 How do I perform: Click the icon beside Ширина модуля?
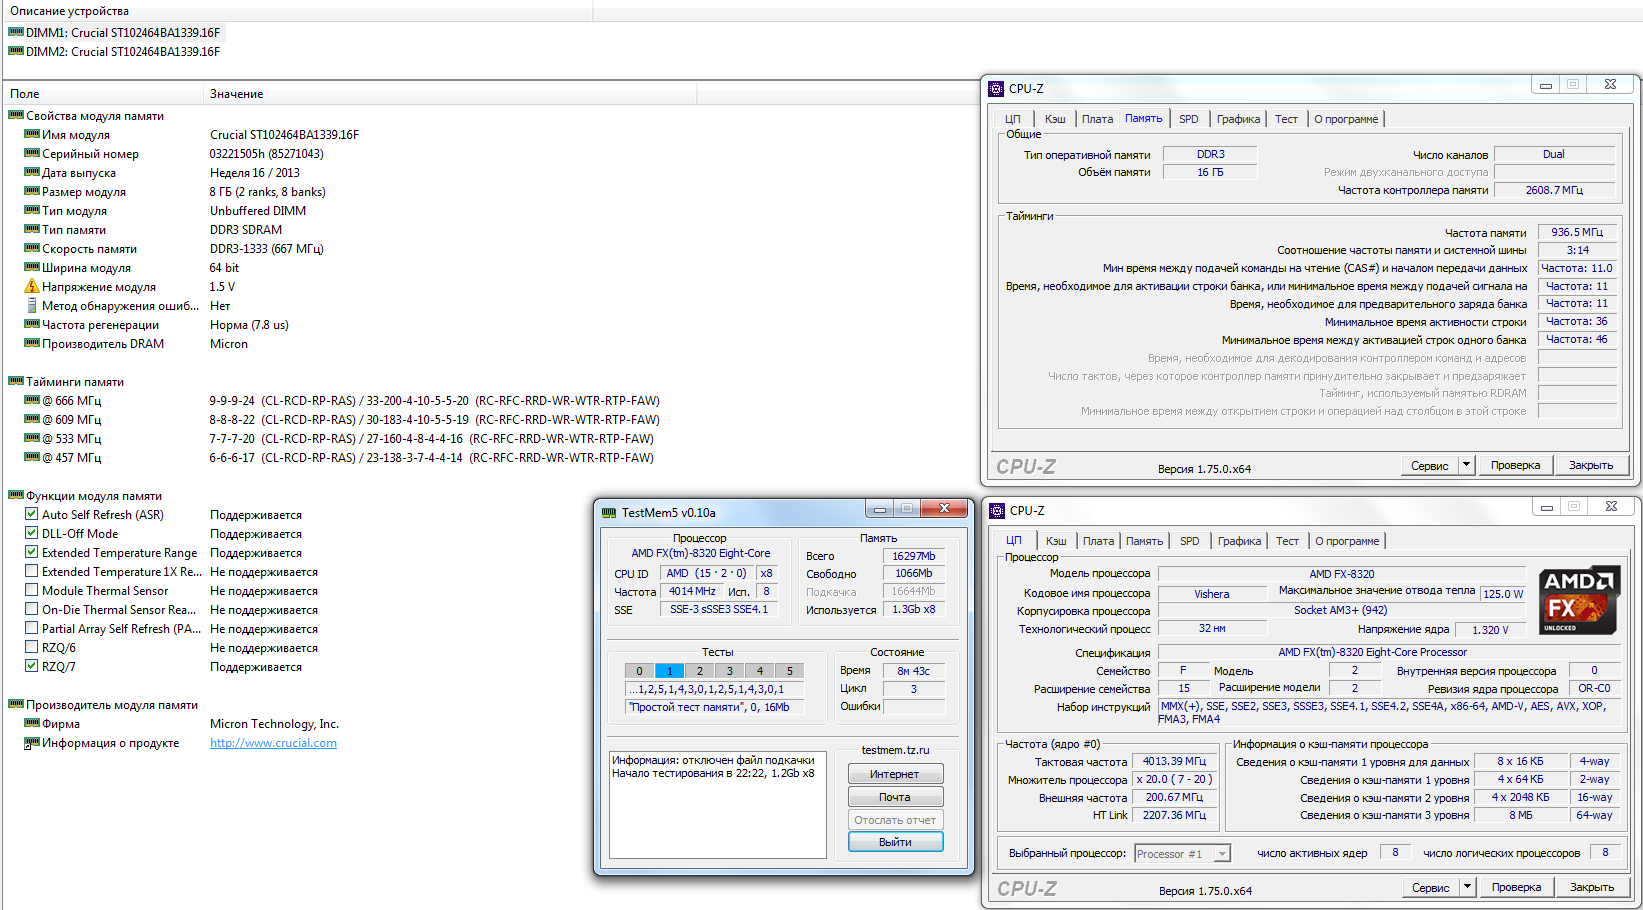pos(32,267)
